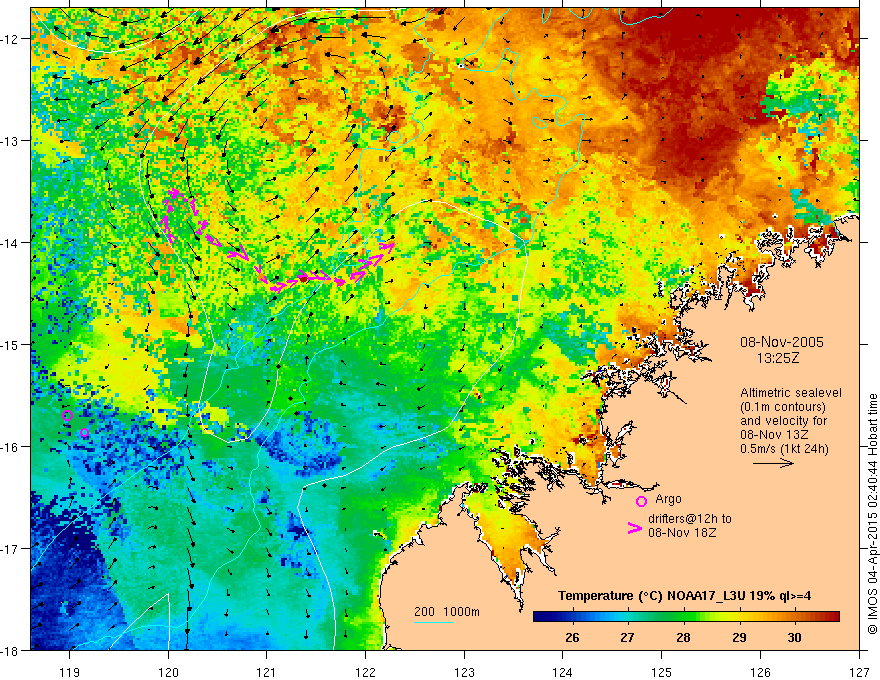This screenshot has height=680, width=880.
Task: Click the latitude axis label '-18'
Action: click(x=10, y=650)
